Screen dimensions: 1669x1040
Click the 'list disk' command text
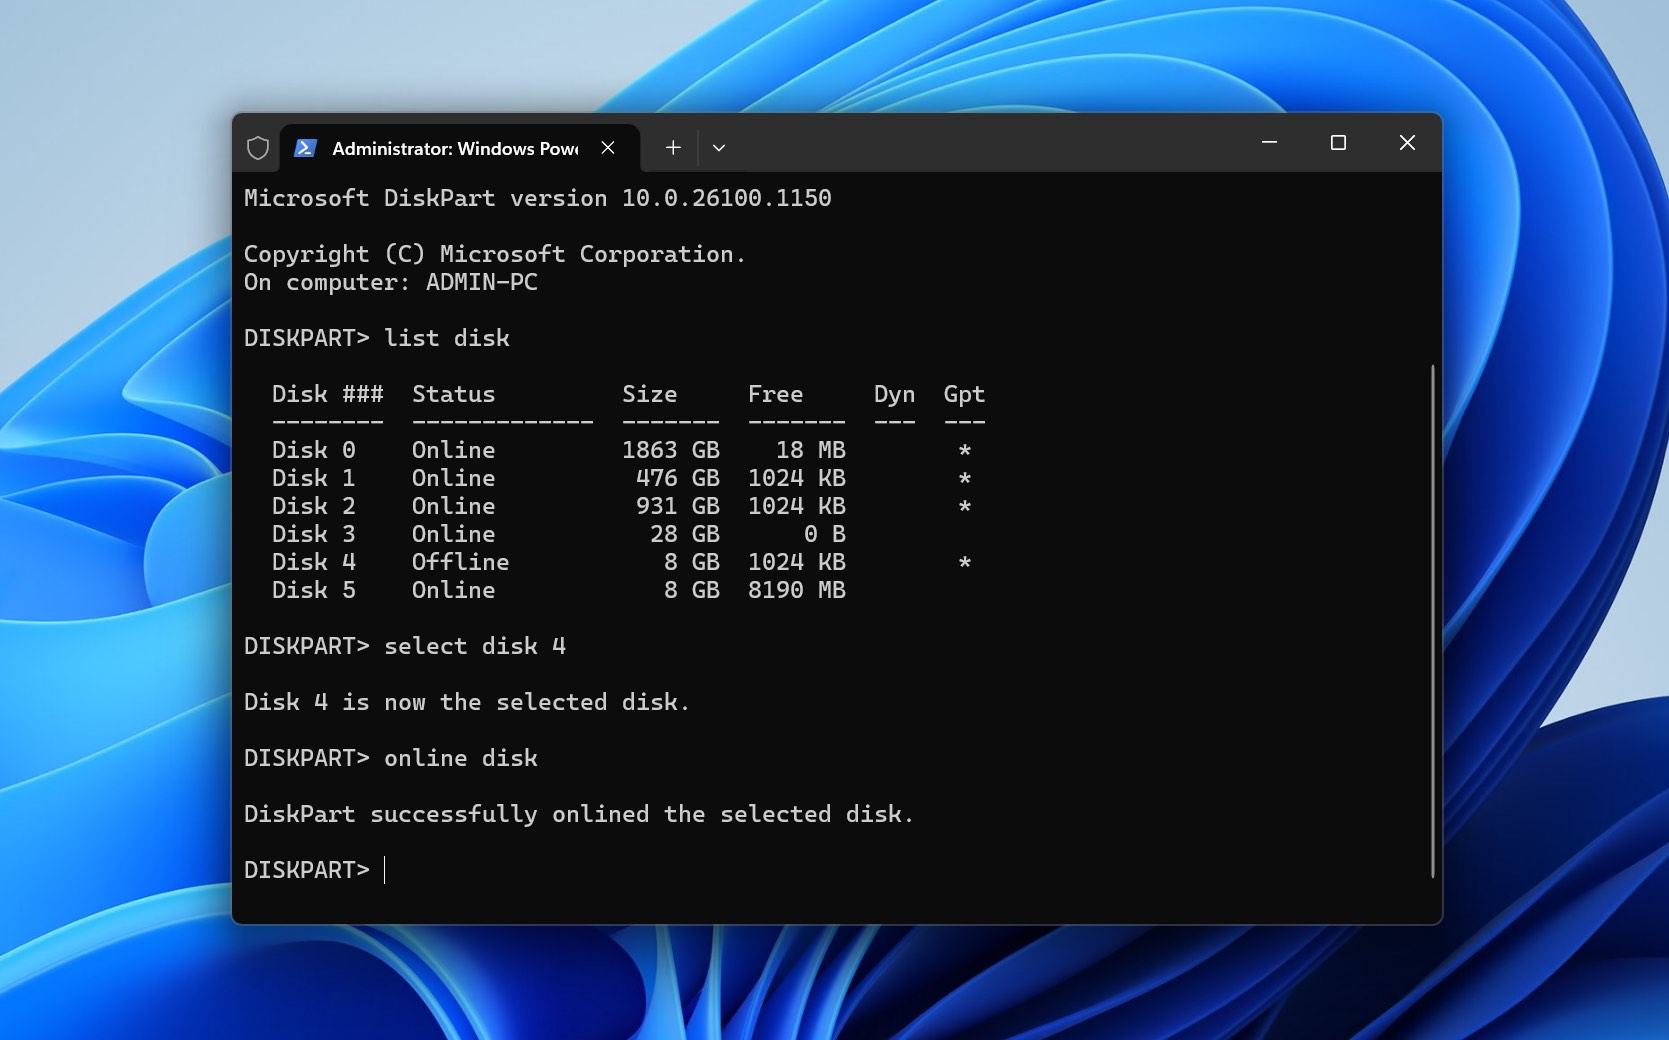(447, 338)
